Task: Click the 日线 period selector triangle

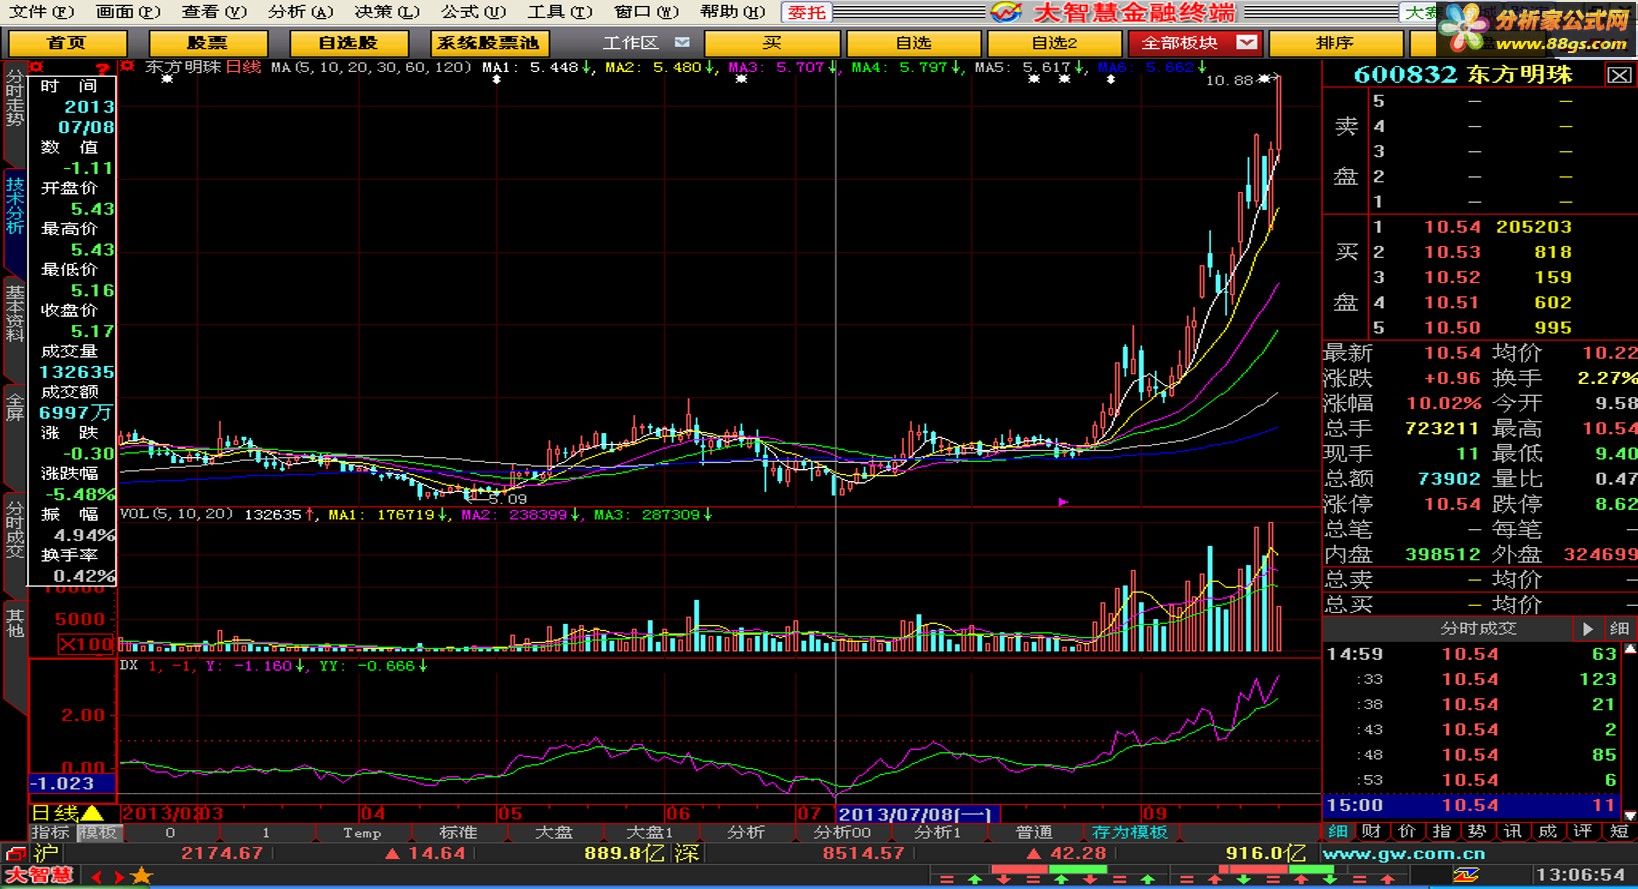Action: (x=92, y=814)
